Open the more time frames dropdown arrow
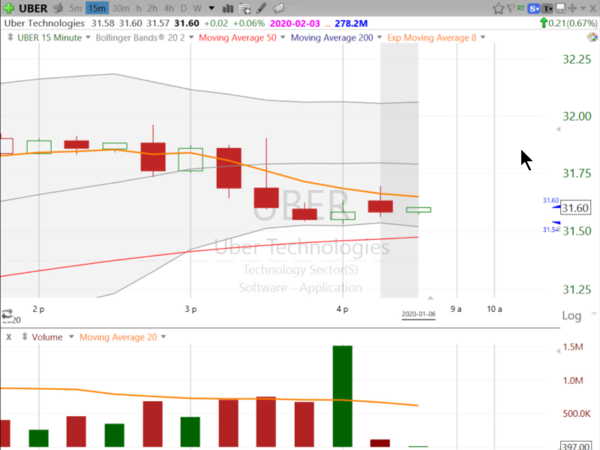The image size is (600, 450). pyautogui.click(x=211, y=8)
